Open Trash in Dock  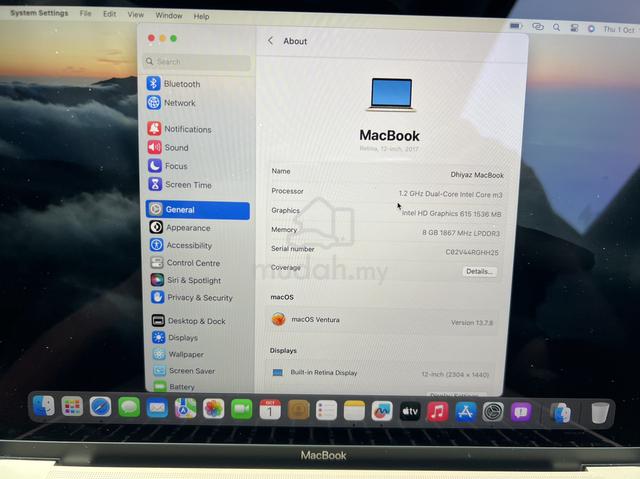point(600,413)
